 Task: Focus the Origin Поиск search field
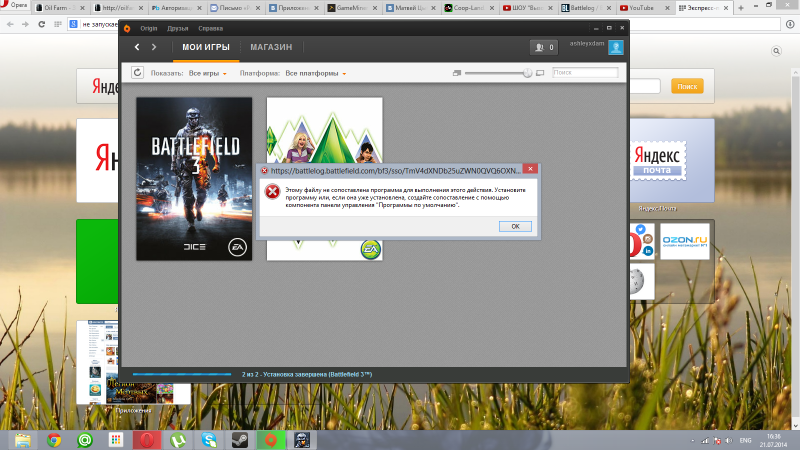pos(585,72)
